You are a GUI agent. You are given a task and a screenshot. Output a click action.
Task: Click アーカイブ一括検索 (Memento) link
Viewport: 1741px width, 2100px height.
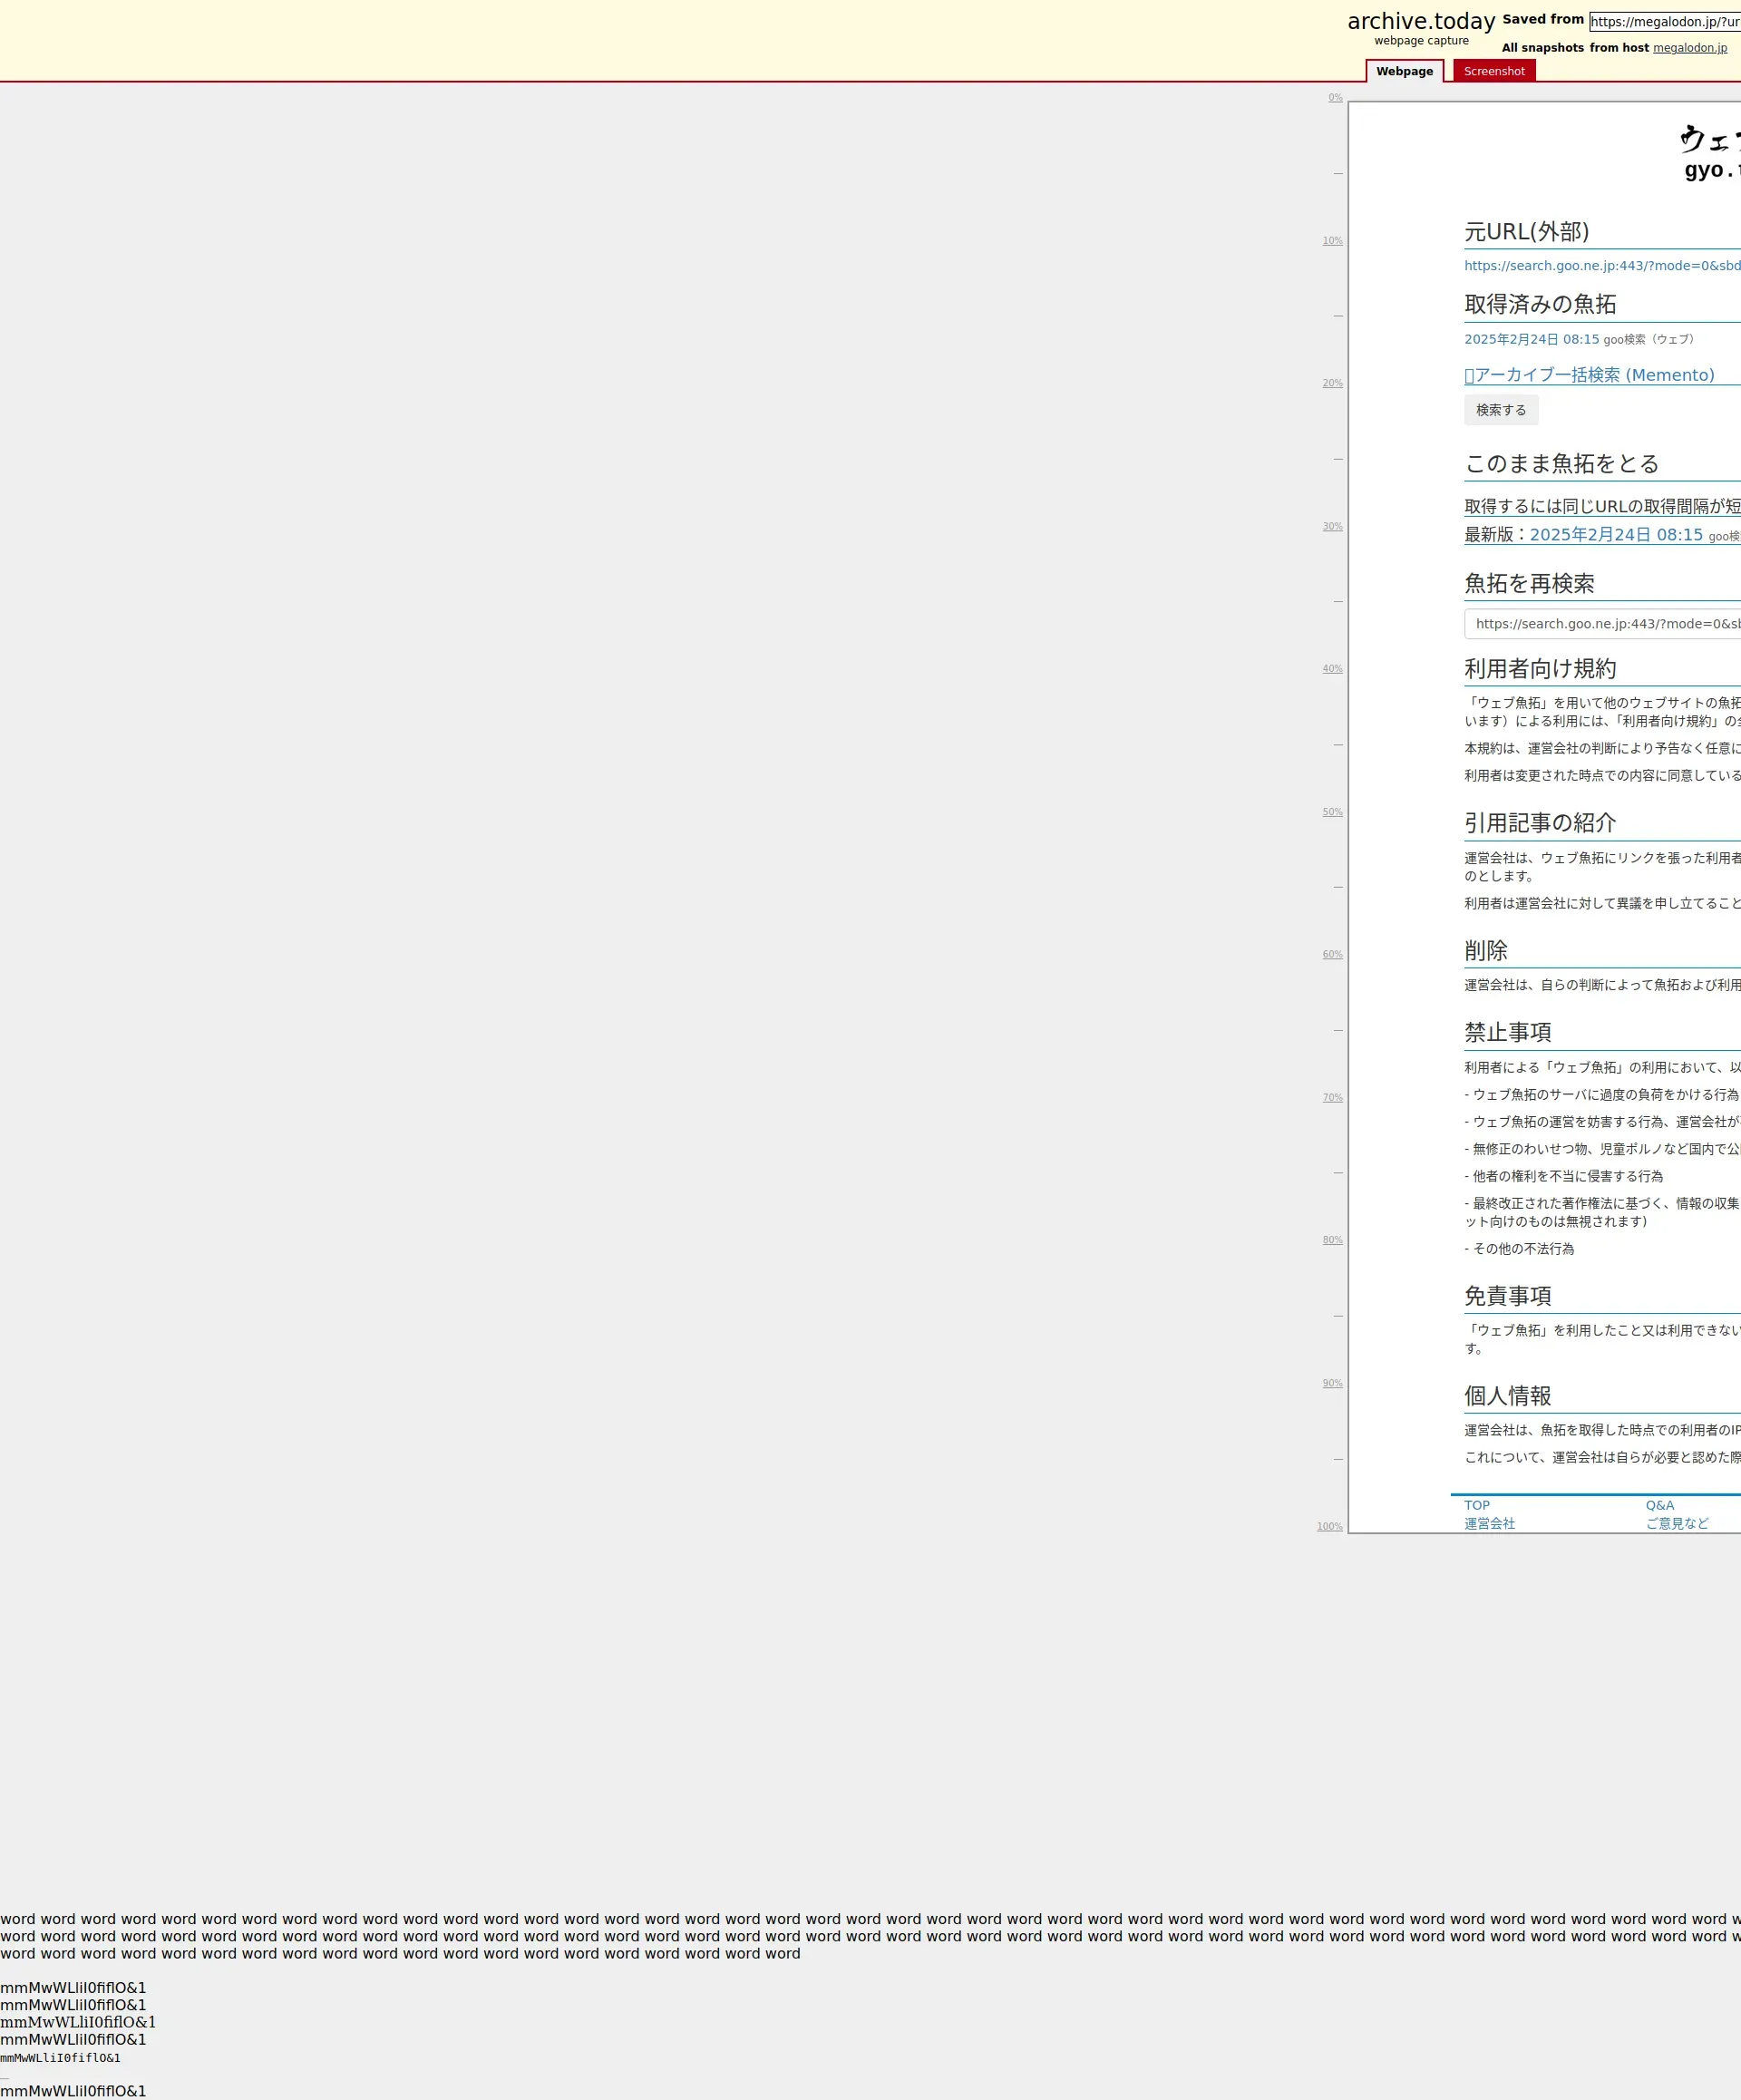pos(1590,375)
